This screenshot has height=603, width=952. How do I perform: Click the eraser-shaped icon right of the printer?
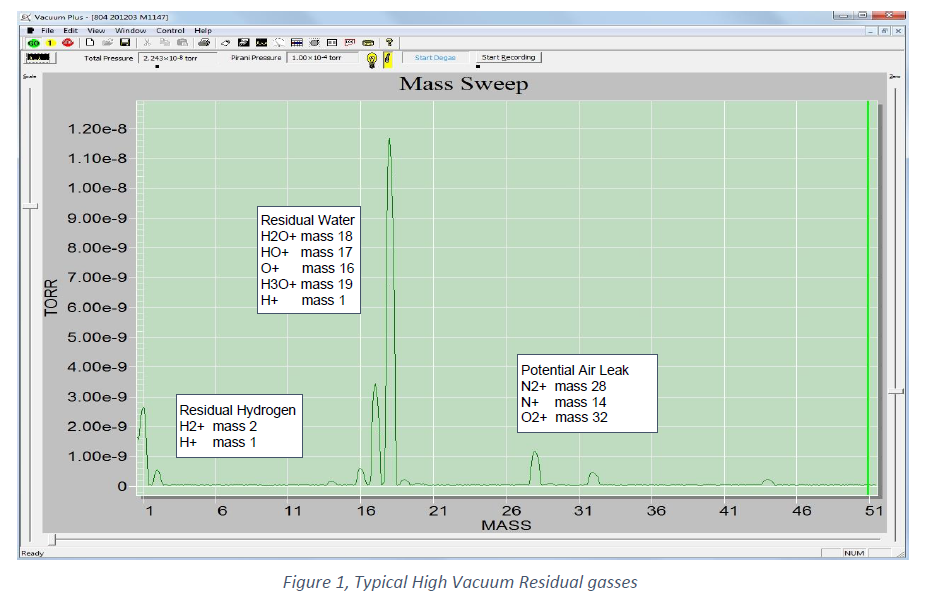[x=225, y=43]
